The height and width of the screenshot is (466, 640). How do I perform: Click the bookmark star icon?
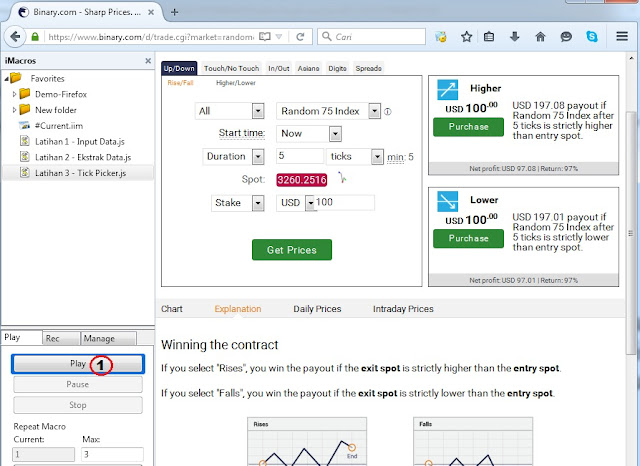[466, 37]
